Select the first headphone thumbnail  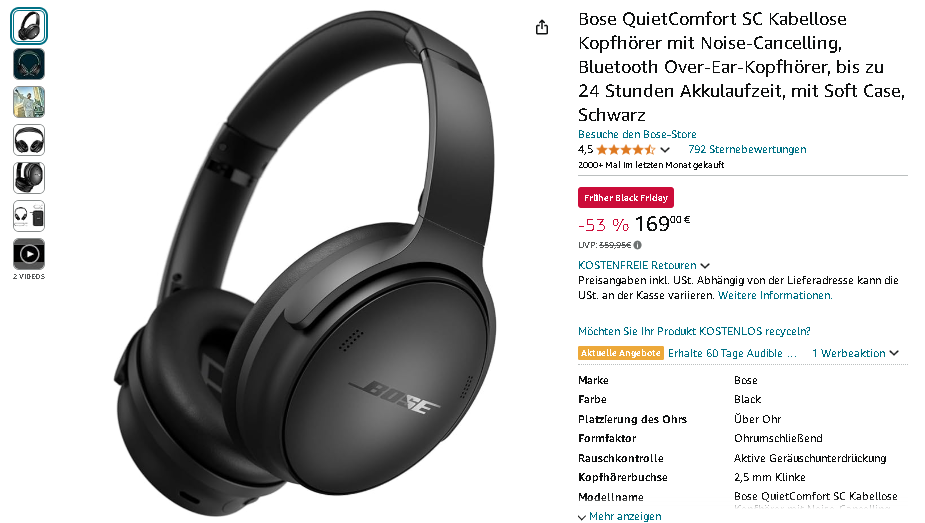point(29,27)
